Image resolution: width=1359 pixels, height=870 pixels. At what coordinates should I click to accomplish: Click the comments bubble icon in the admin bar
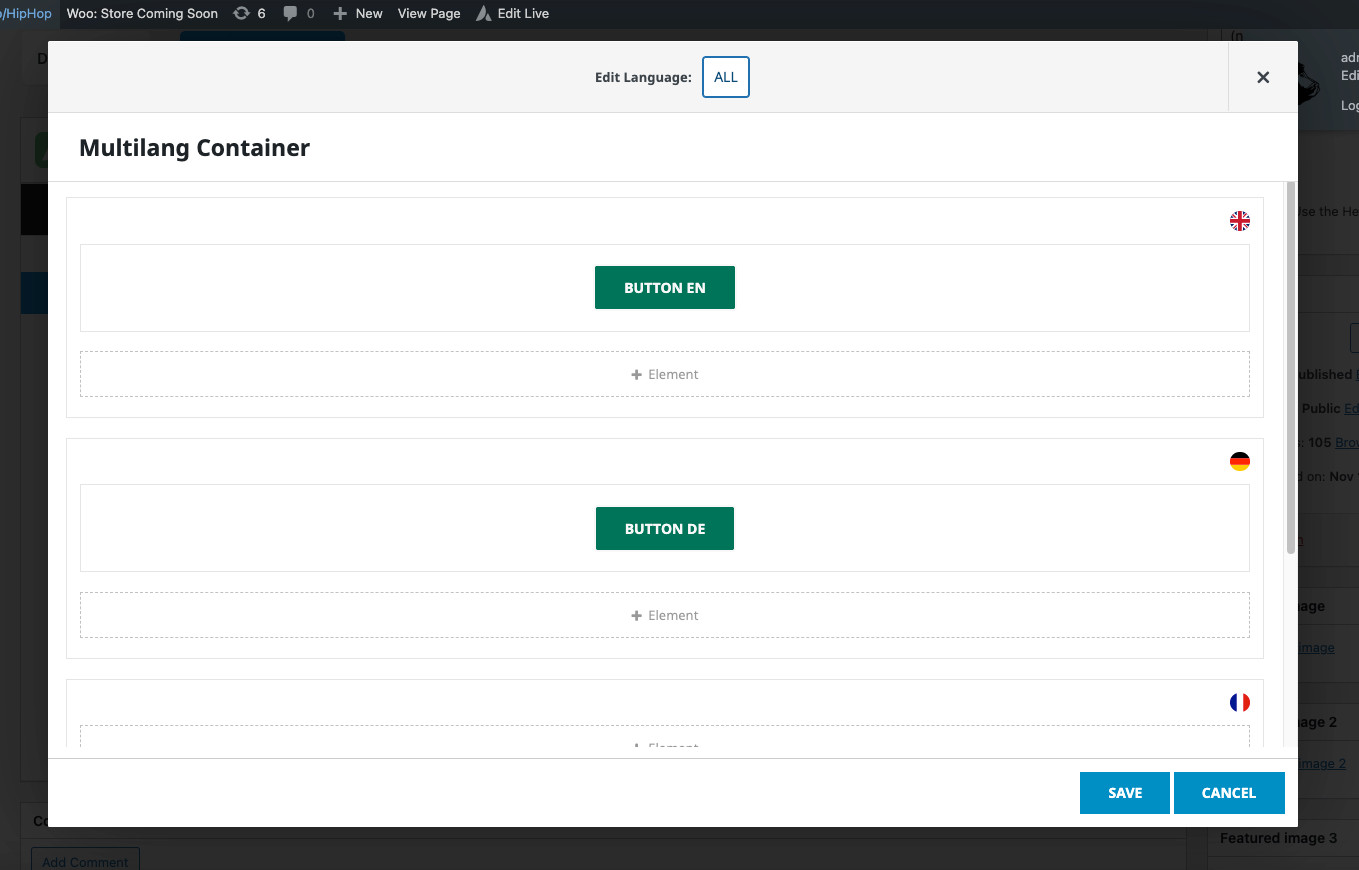[x=290, y=13]
